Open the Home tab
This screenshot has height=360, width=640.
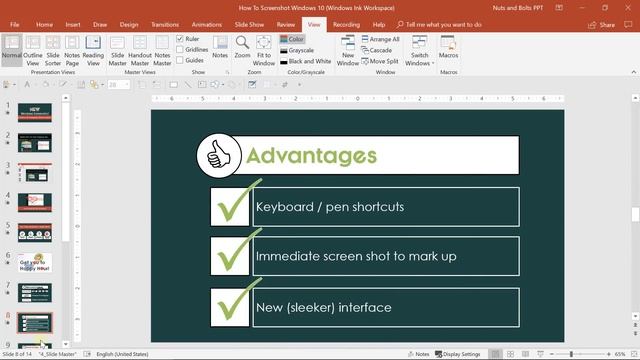point(44,24)
